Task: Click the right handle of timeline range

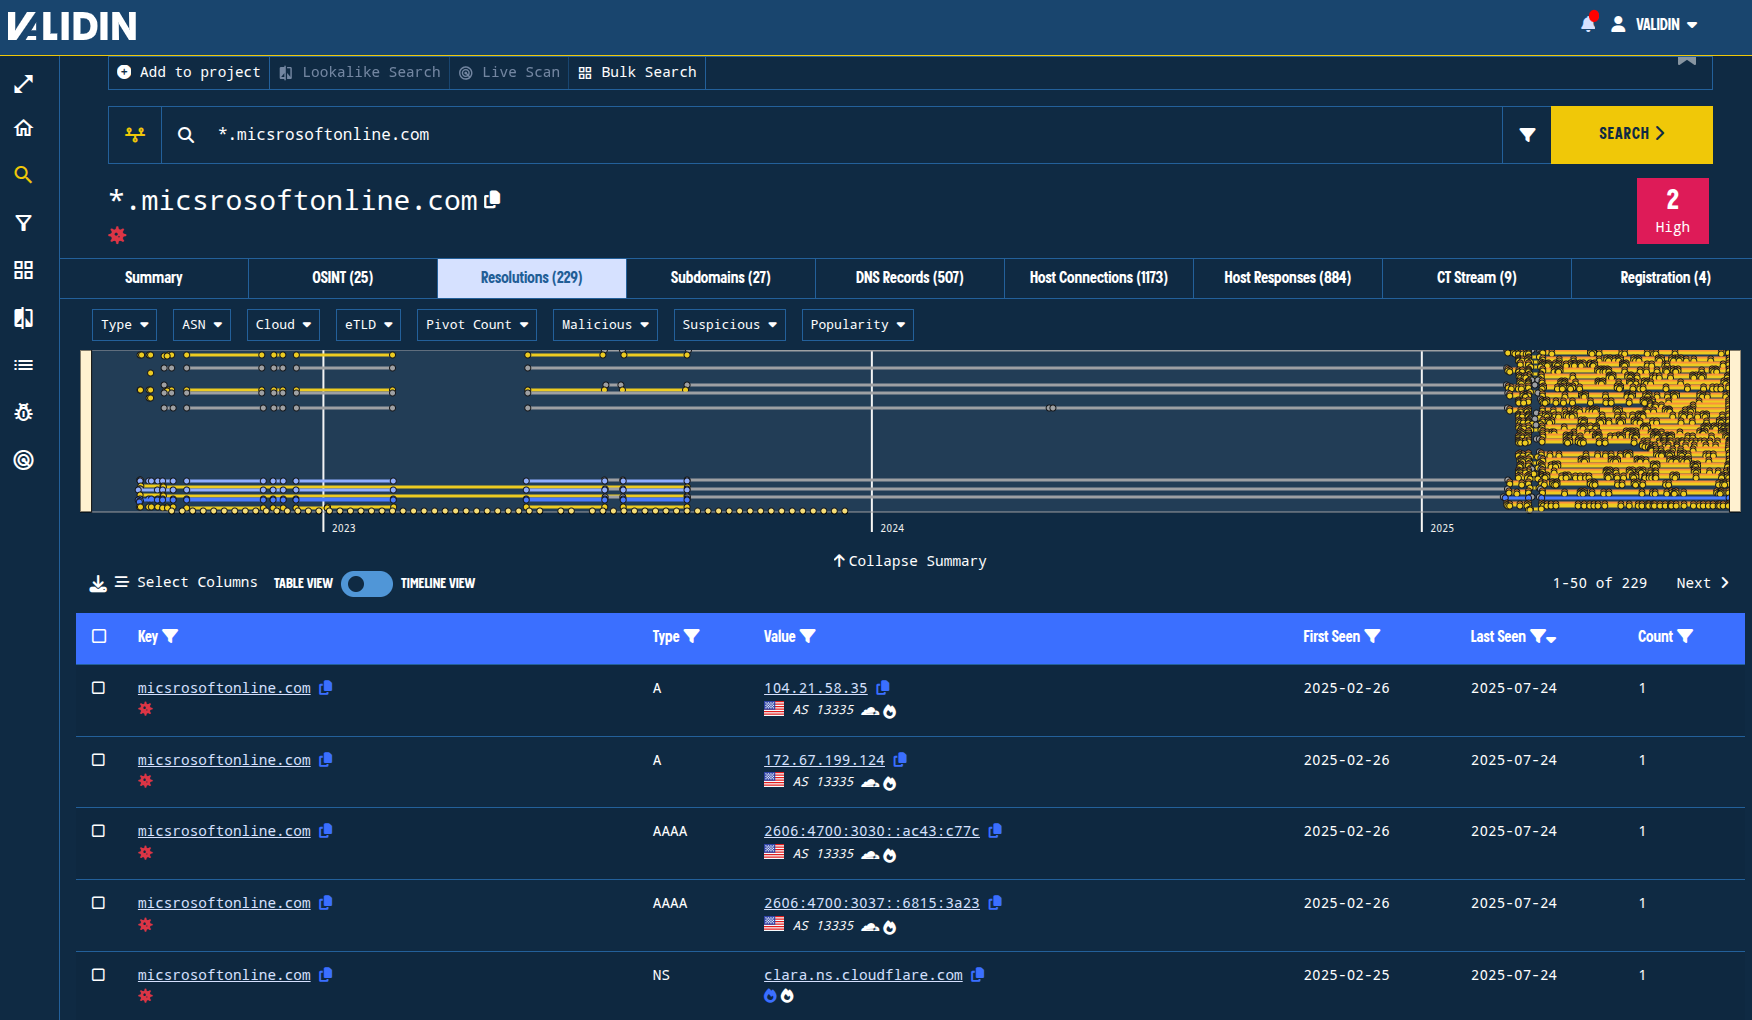Action: point(1735,431)
